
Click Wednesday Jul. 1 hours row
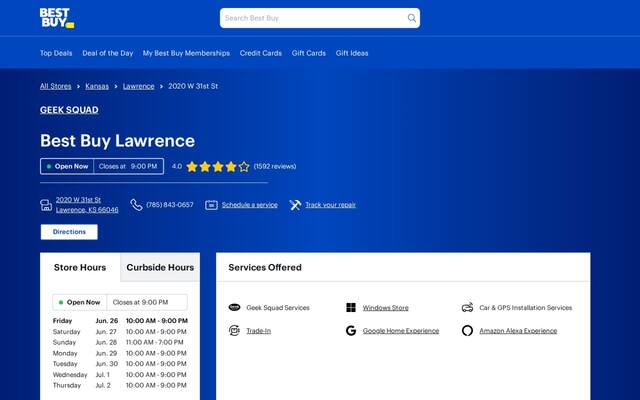[x=120, y=375]
